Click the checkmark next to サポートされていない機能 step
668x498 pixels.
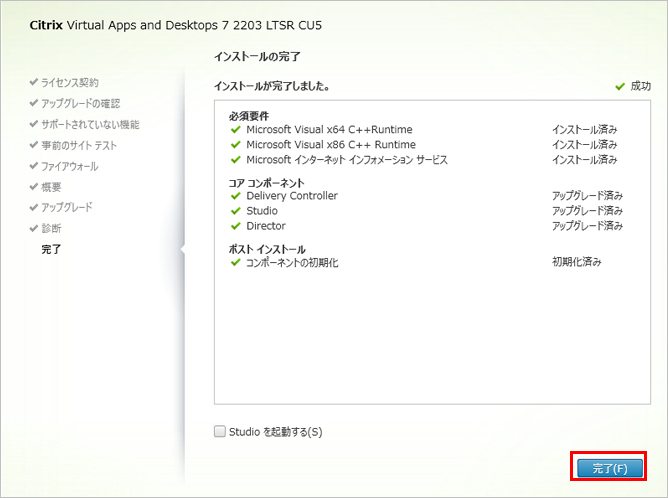(x=34, y=124)
